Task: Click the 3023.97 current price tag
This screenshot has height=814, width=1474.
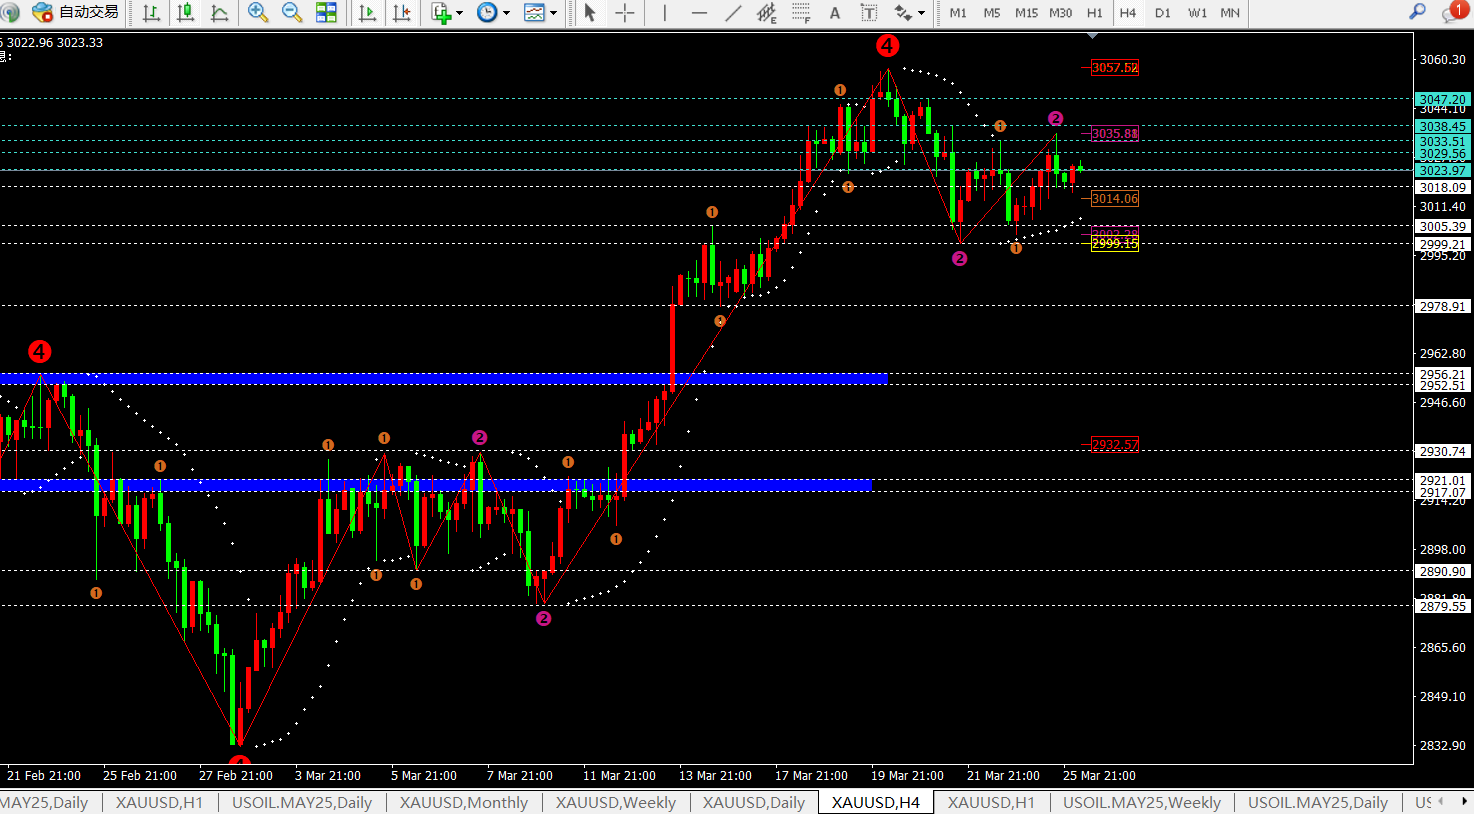Action: click(1442, 170)
